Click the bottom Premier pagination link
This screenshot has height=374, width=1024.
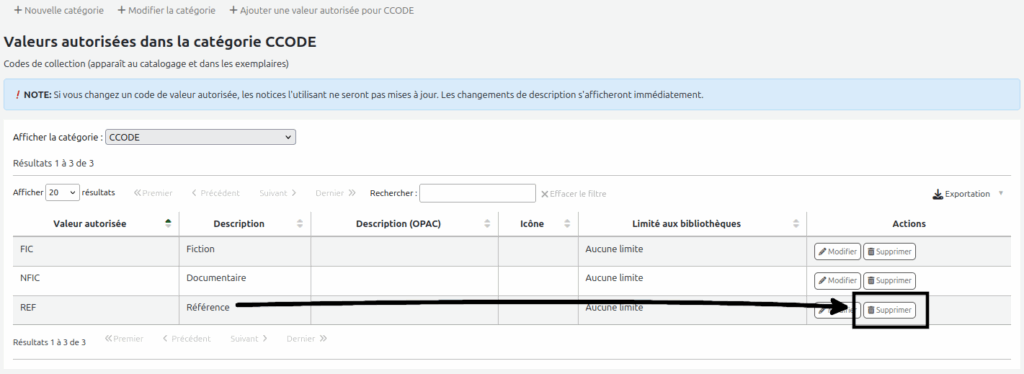tap(124, 339)
